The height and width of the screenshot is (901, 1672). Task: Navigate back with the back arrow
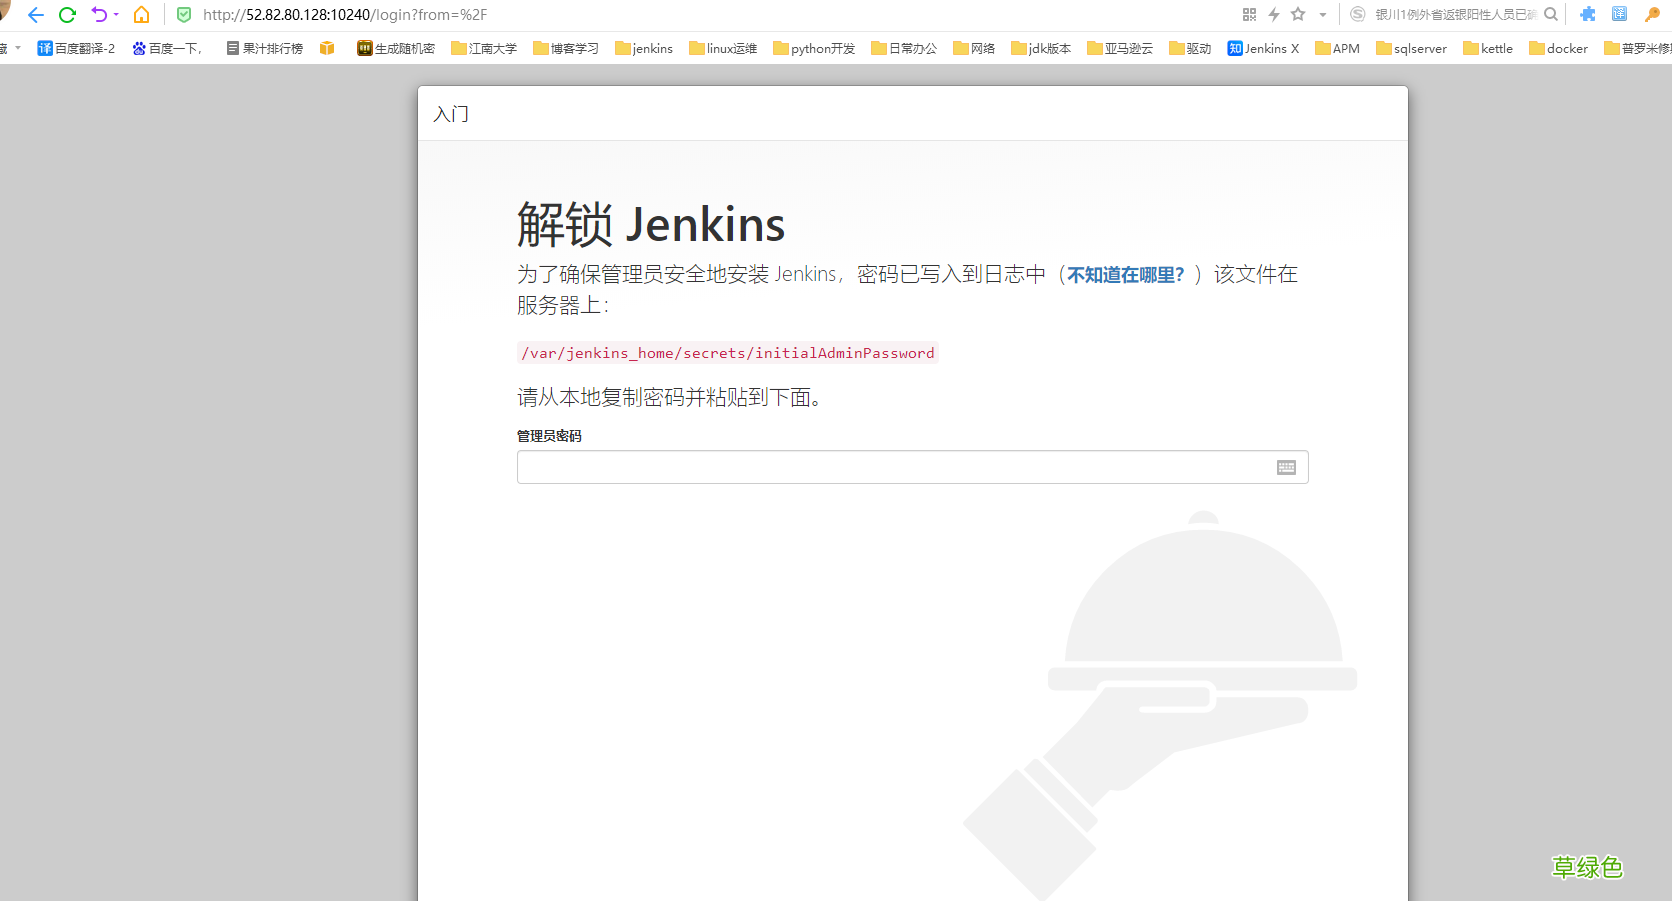[36, 15]
